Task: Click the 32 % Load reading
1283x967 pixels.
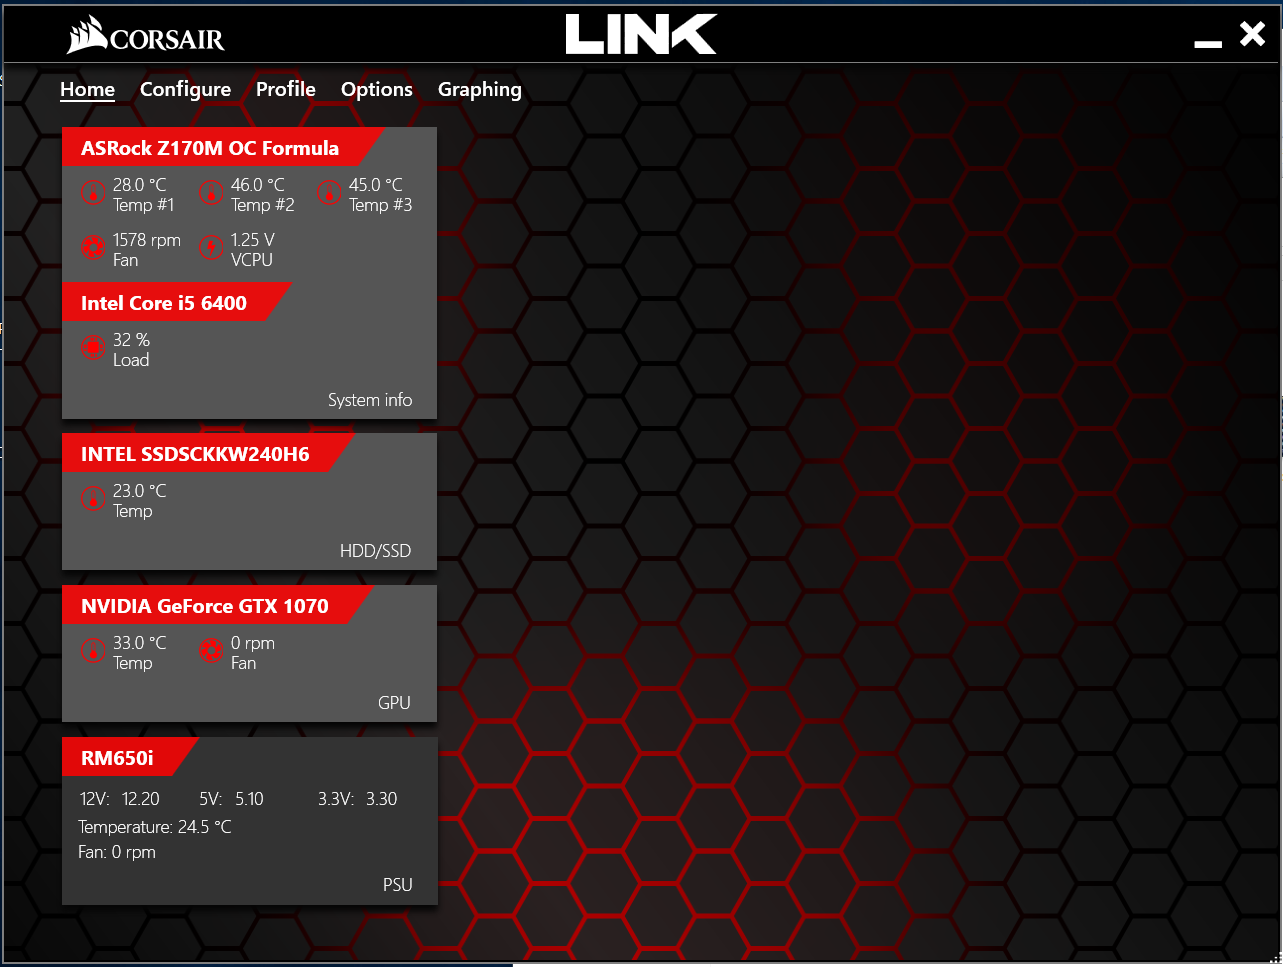Action: click(131, 349)
